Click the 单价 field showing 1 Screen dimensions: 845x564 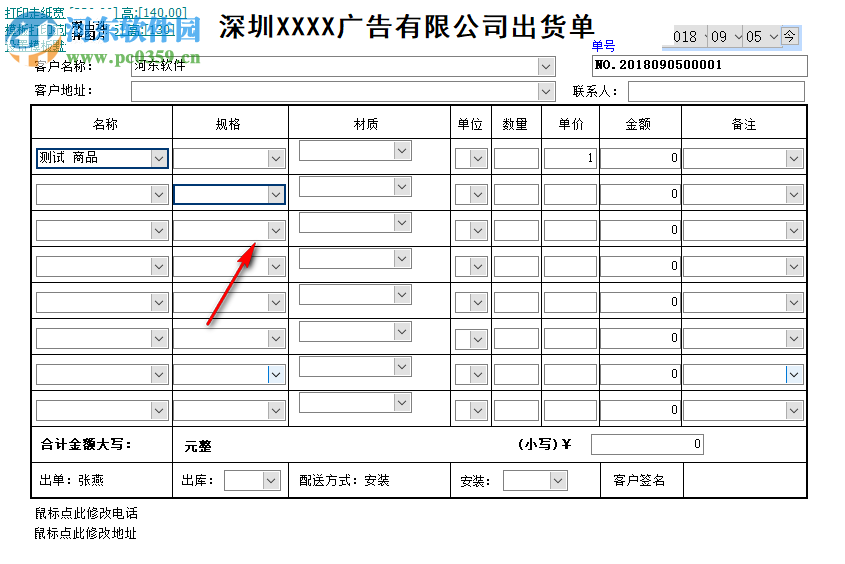pyautogui.click(x=570, y=158)
